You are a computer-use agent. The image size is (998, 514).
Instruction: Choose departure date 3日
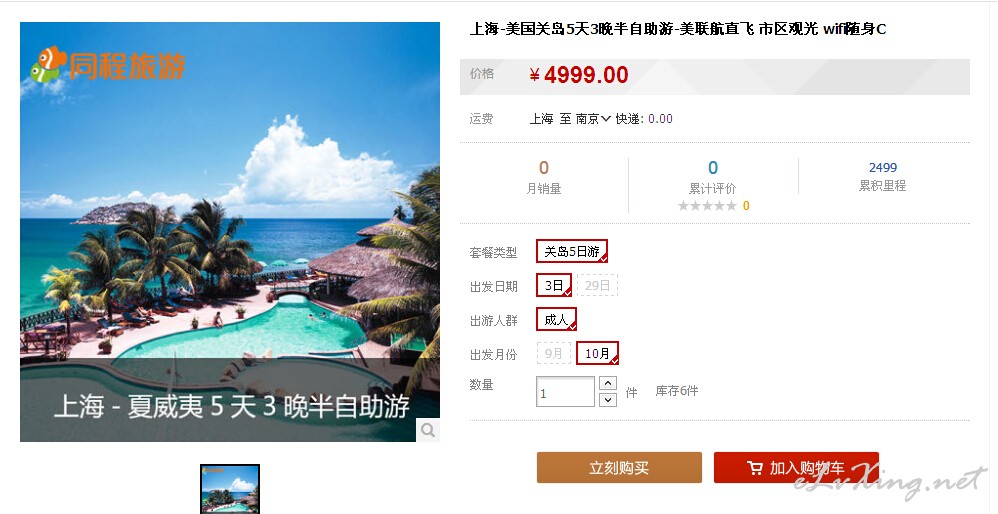(554, 286)
